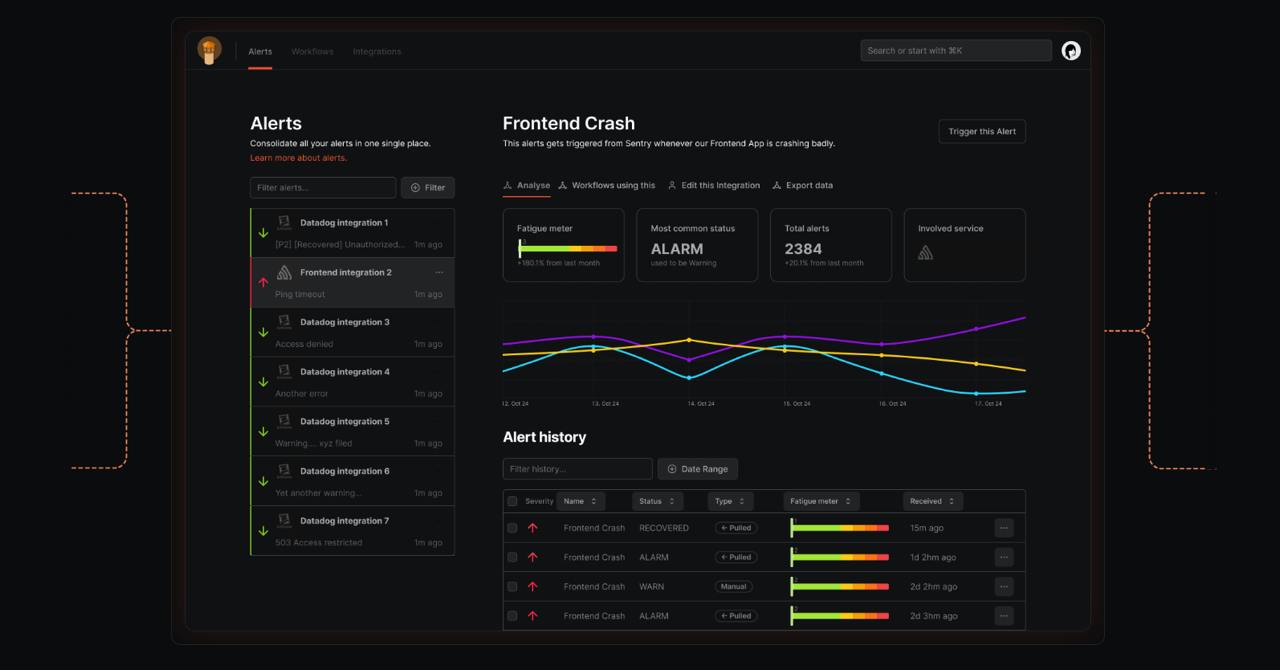Click the Total alerts 2384 card
Image resolution: width=1280 pixels, height=670 pixels.
click(x=831, y=245)
